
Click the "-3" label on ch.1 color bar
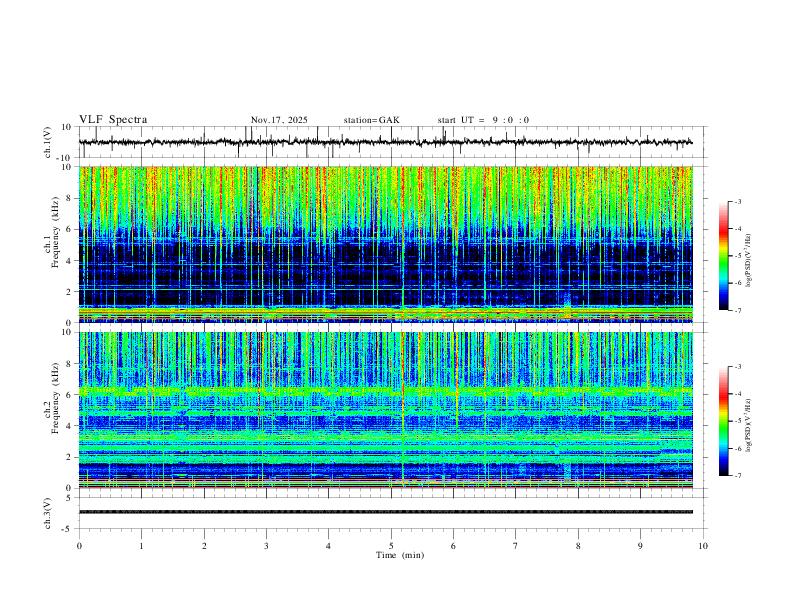(x=738, y=201)
